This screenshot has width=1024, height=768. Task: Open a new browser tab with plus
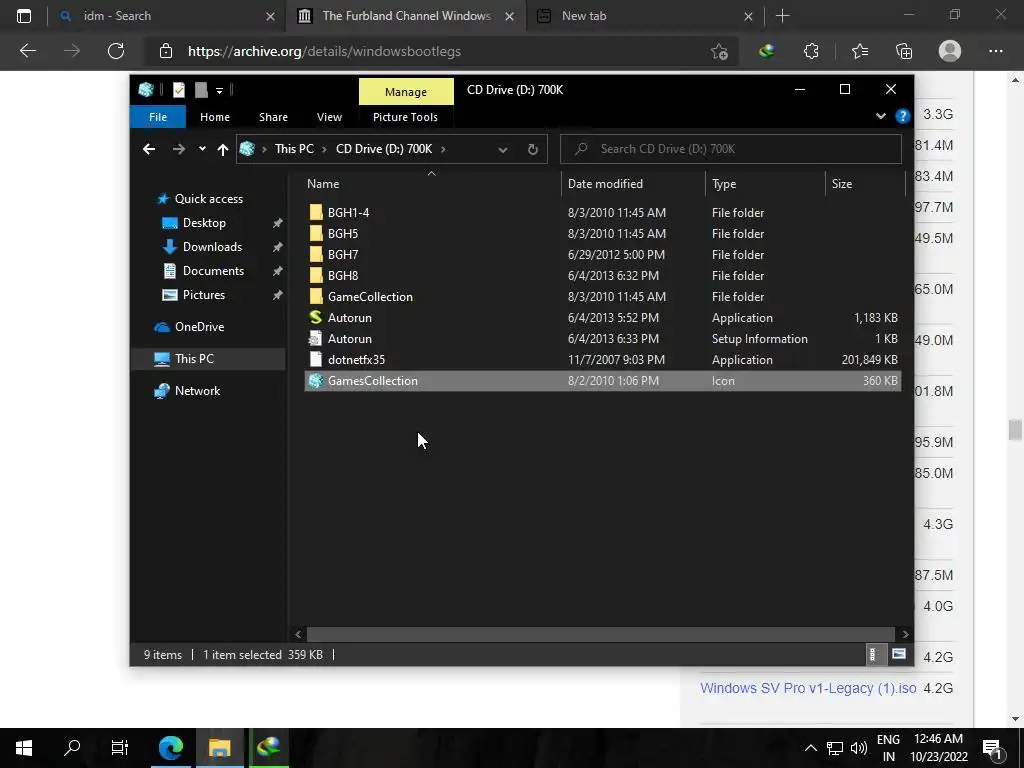(x=782, y=16)
